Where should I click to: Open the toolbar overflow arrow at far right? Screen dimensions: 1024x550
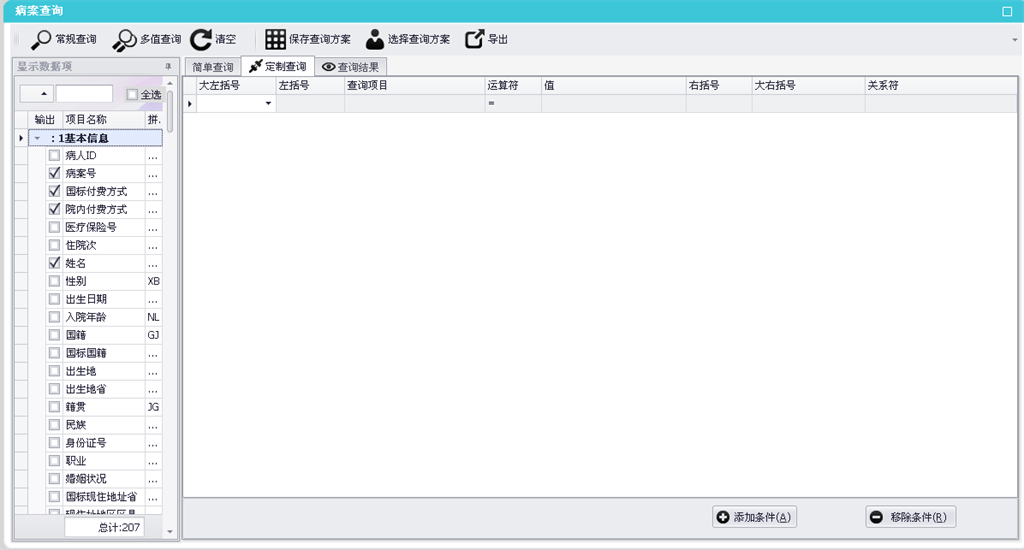click(1015, 40)
